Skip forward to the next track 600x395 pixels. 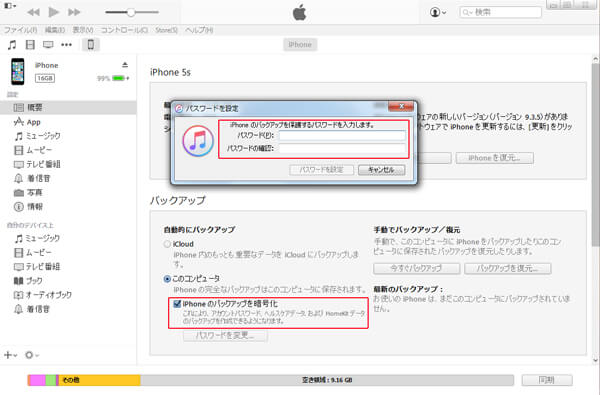point(74,12)
